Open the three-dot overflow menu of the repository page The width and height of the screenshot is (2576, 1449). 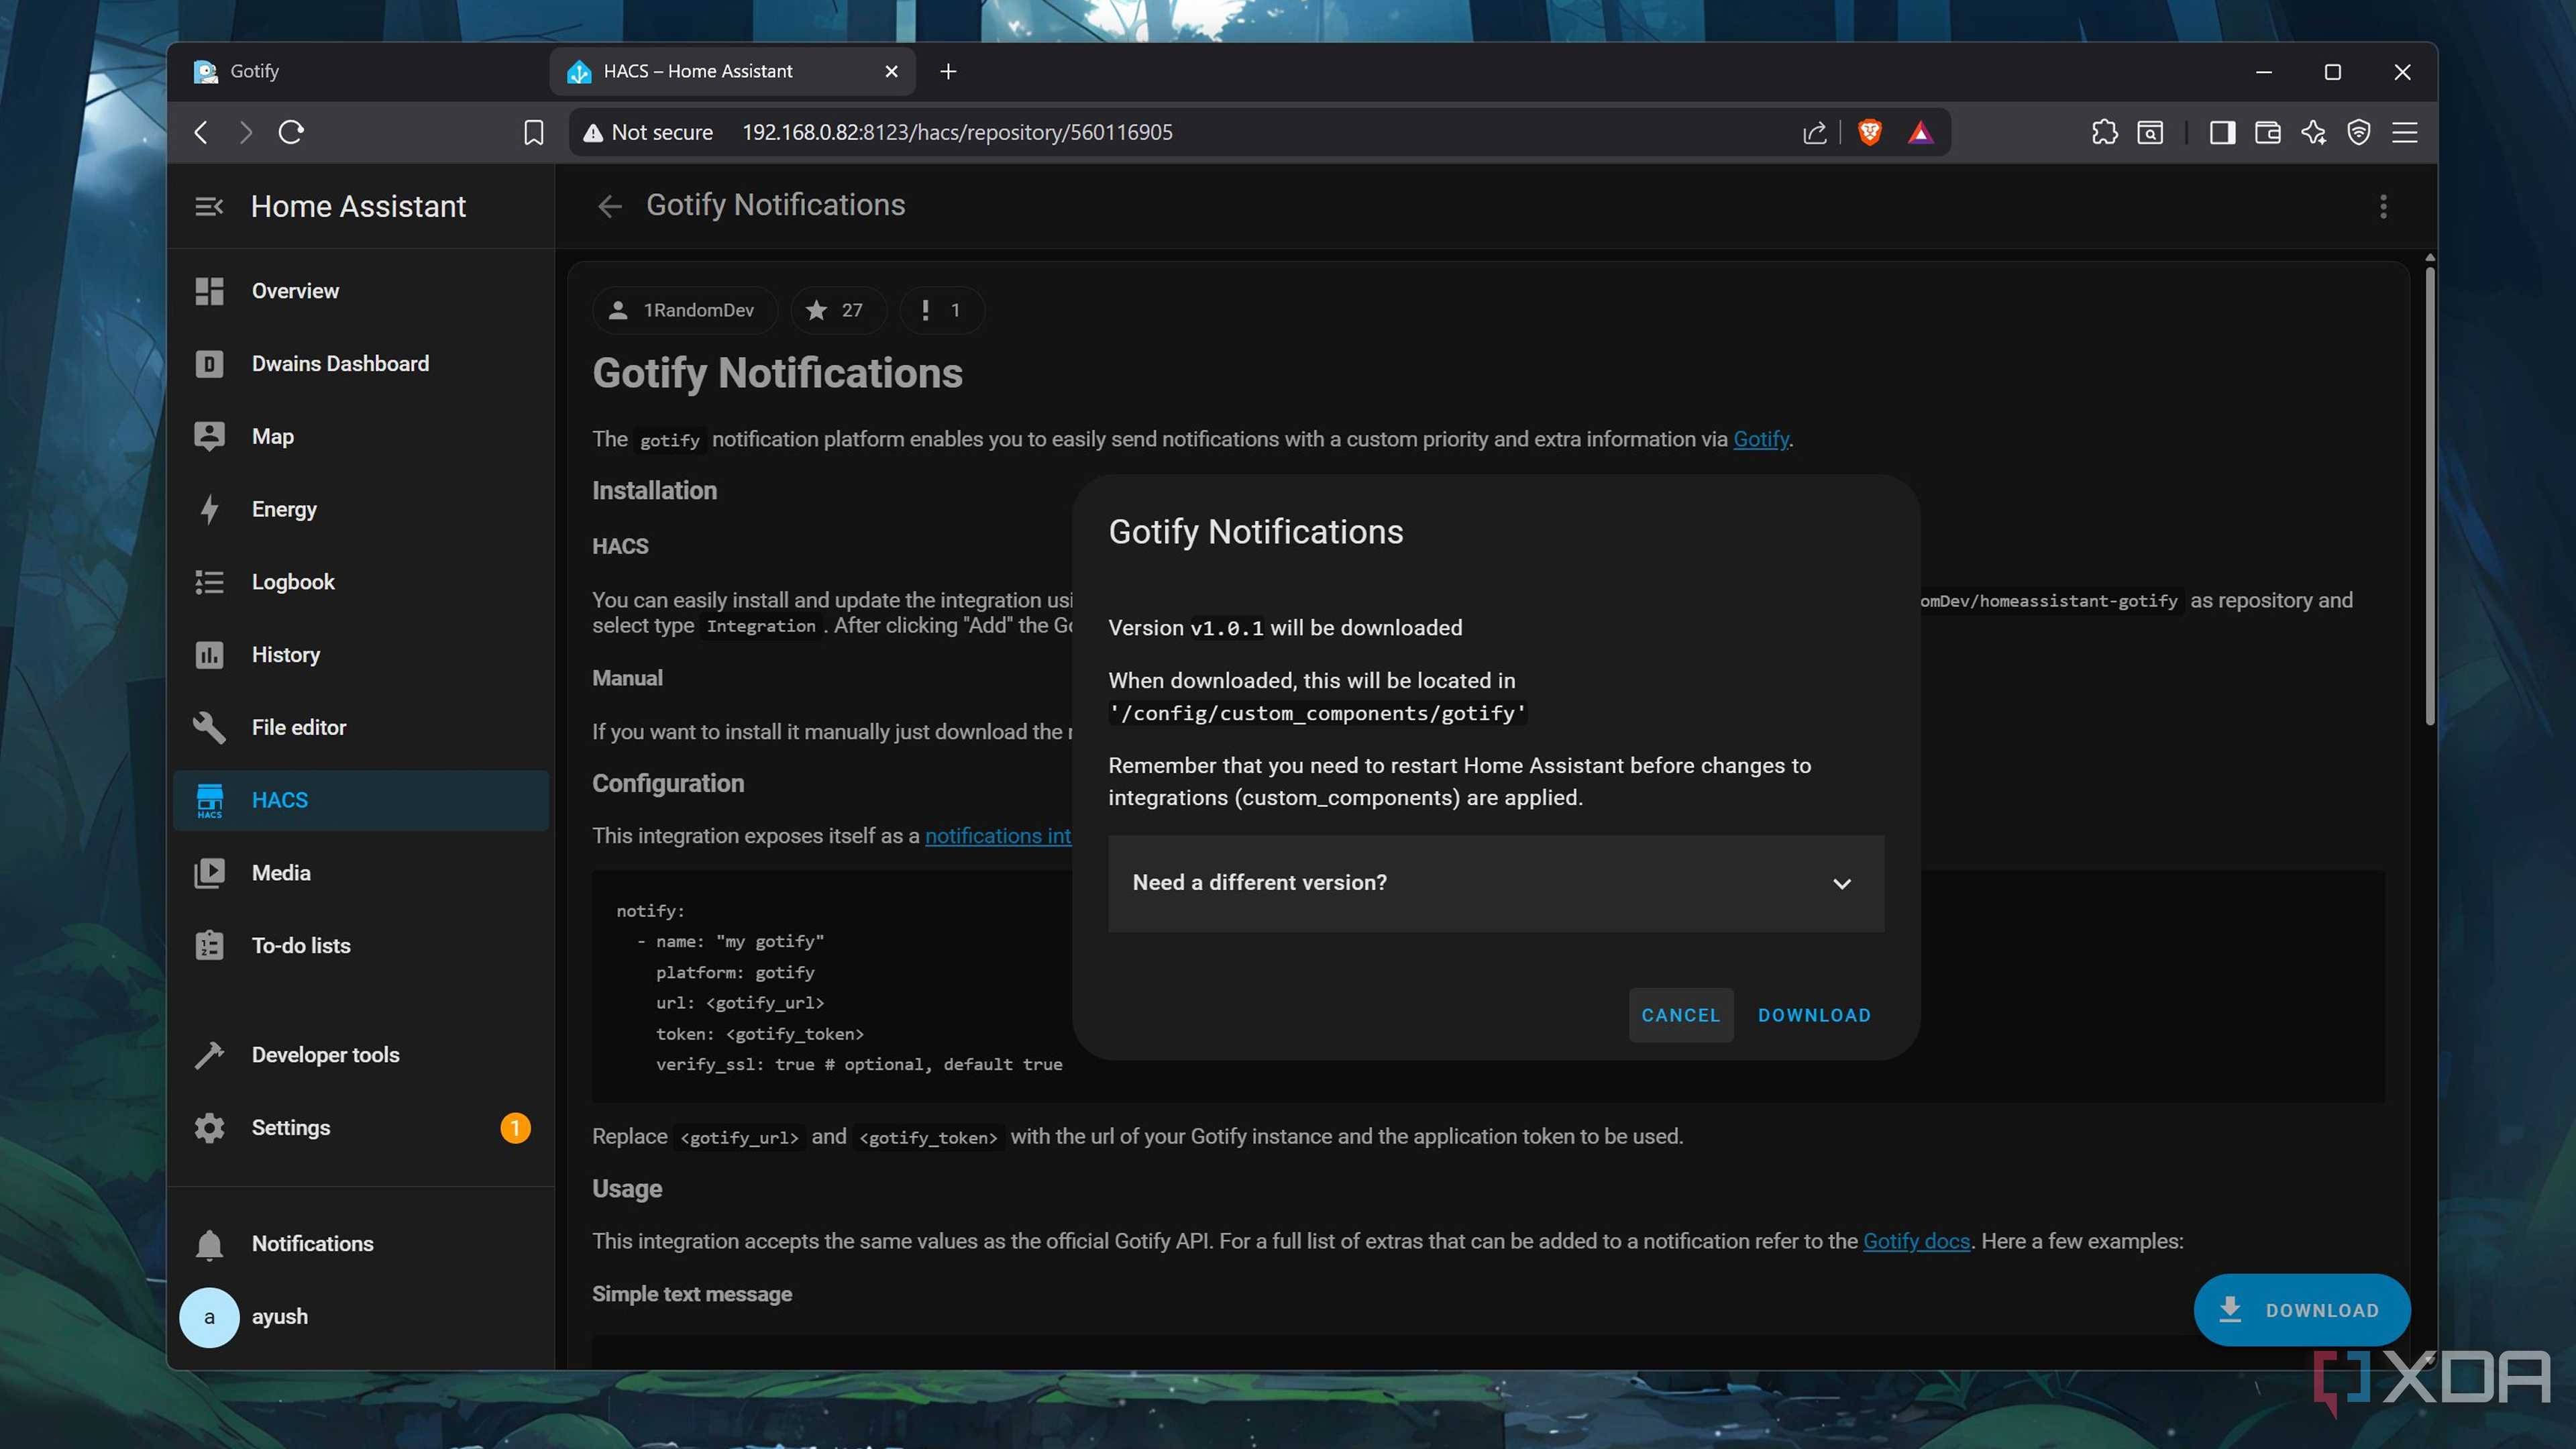(2383, 206)
